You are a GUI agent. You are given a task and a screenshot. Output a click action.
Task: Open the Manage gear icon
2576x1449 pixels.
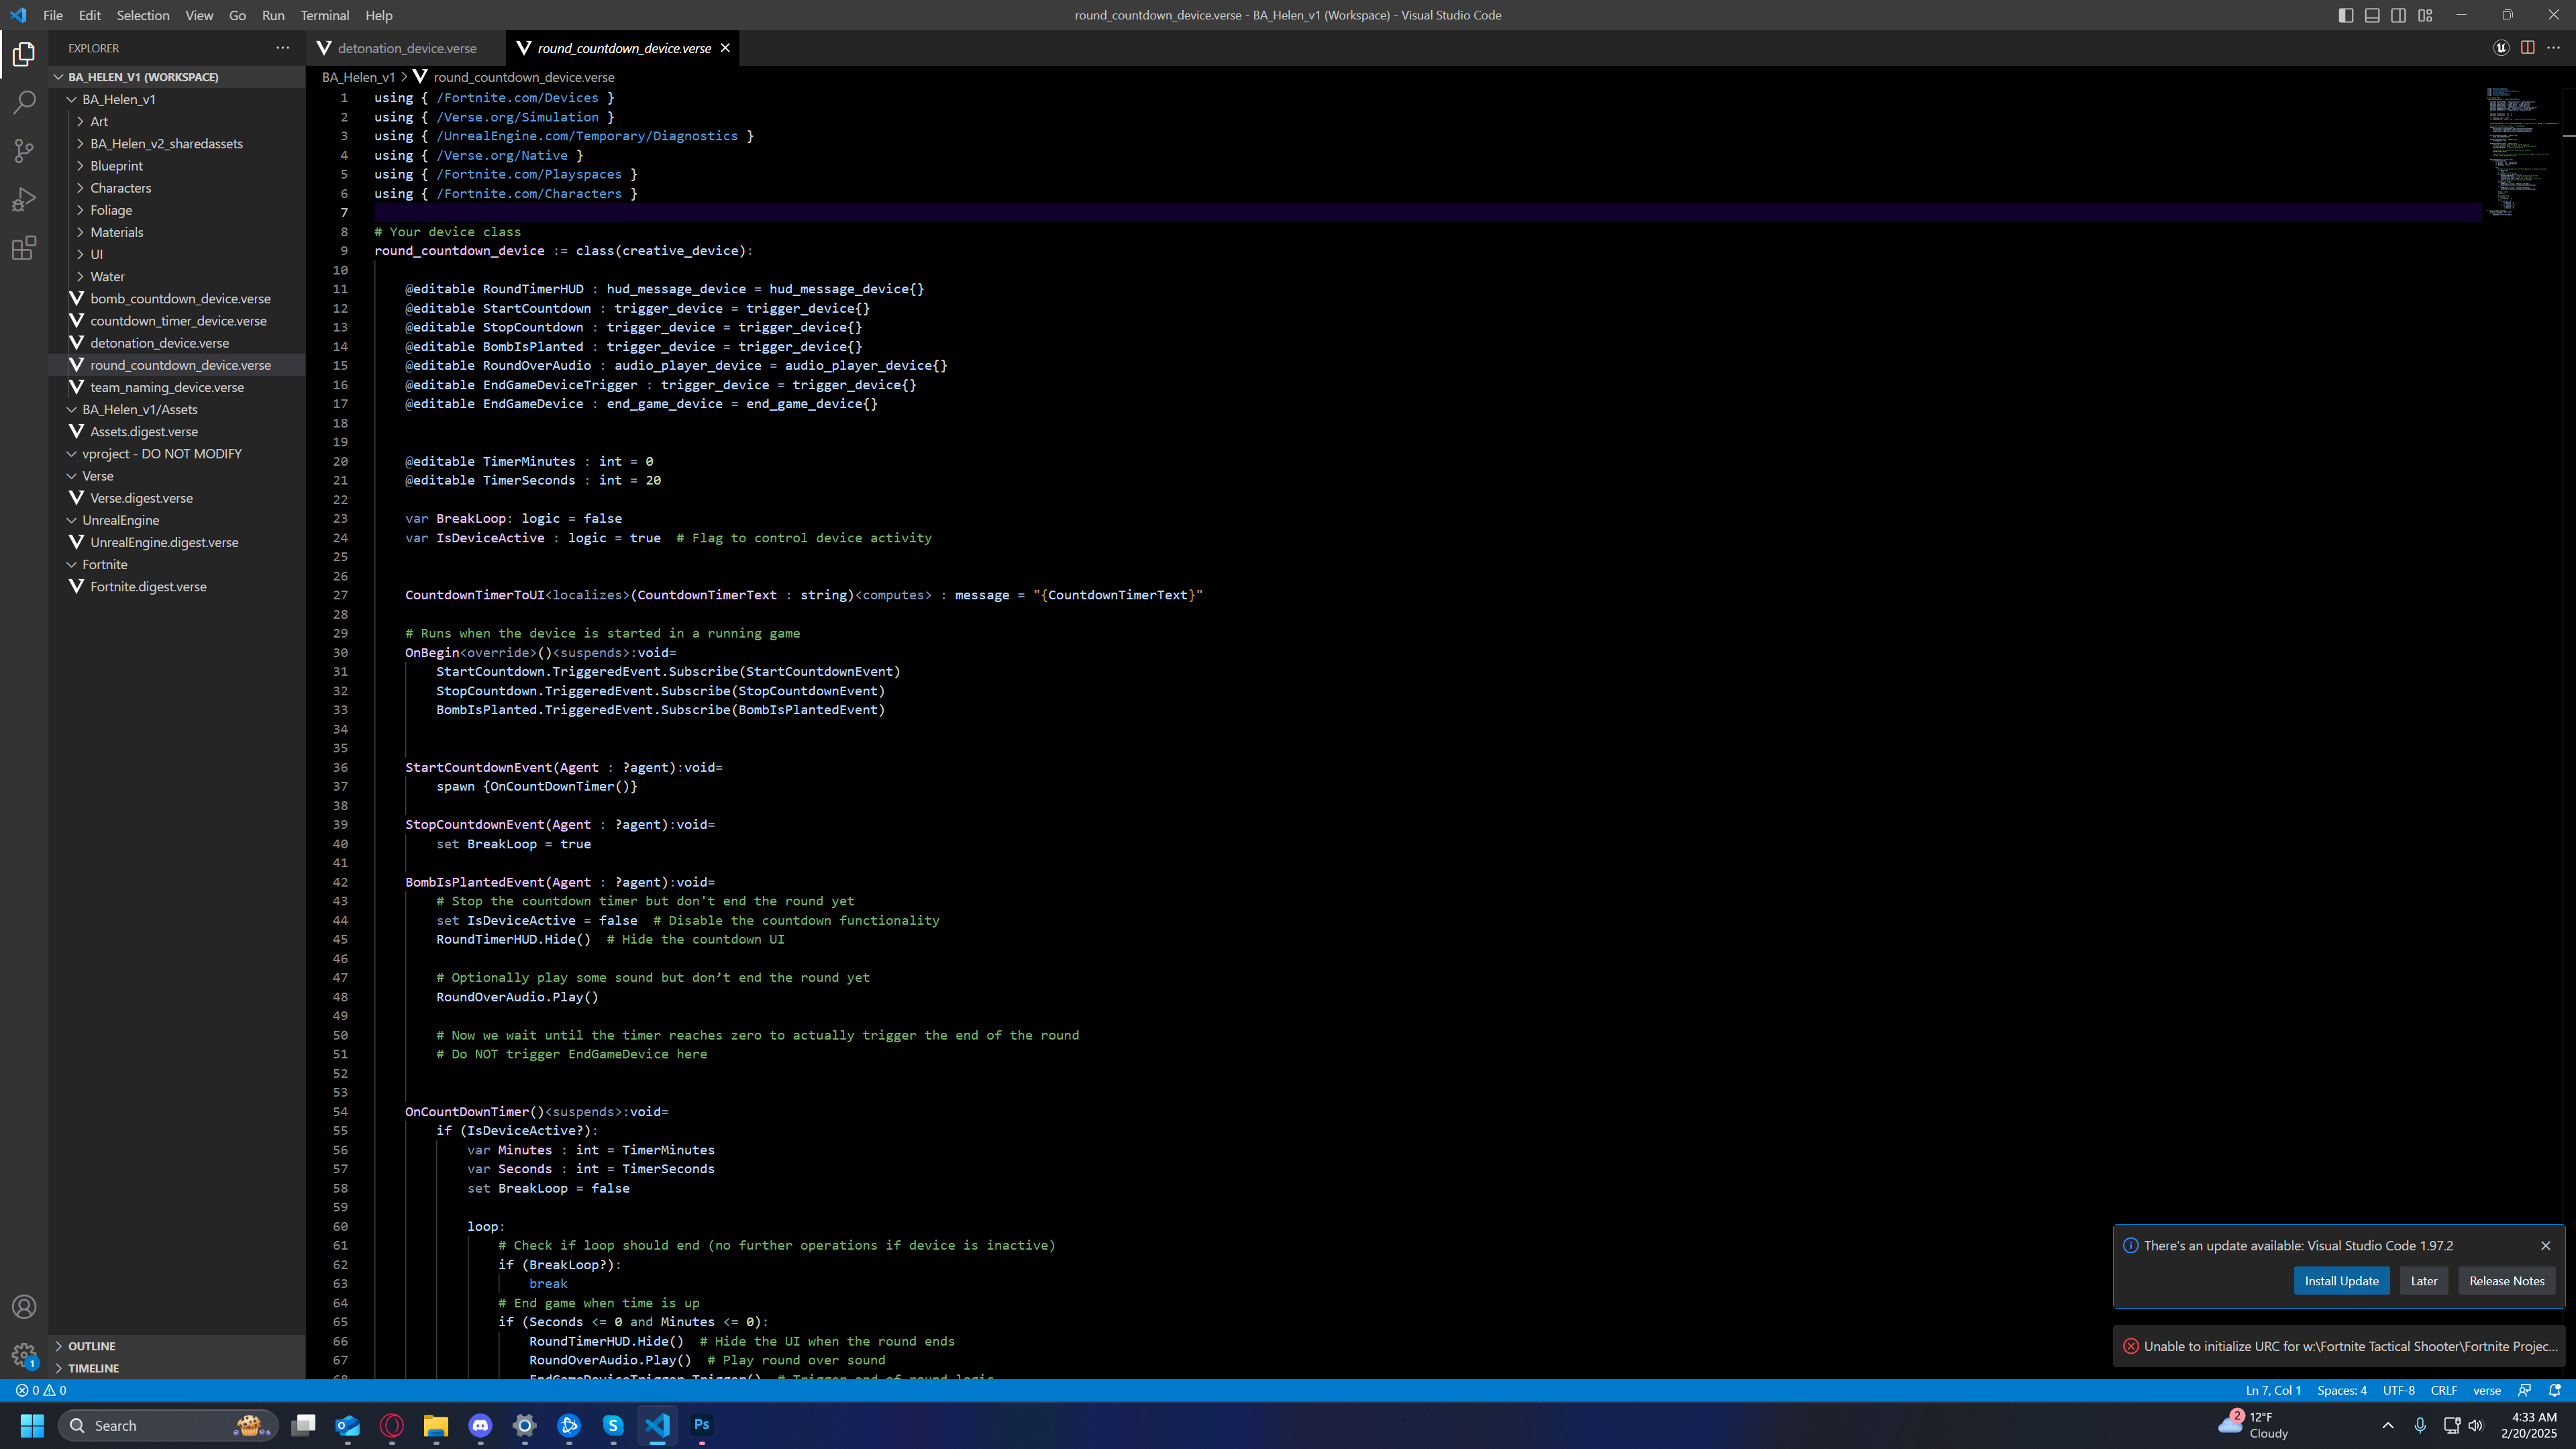[x=24, y=1355]
